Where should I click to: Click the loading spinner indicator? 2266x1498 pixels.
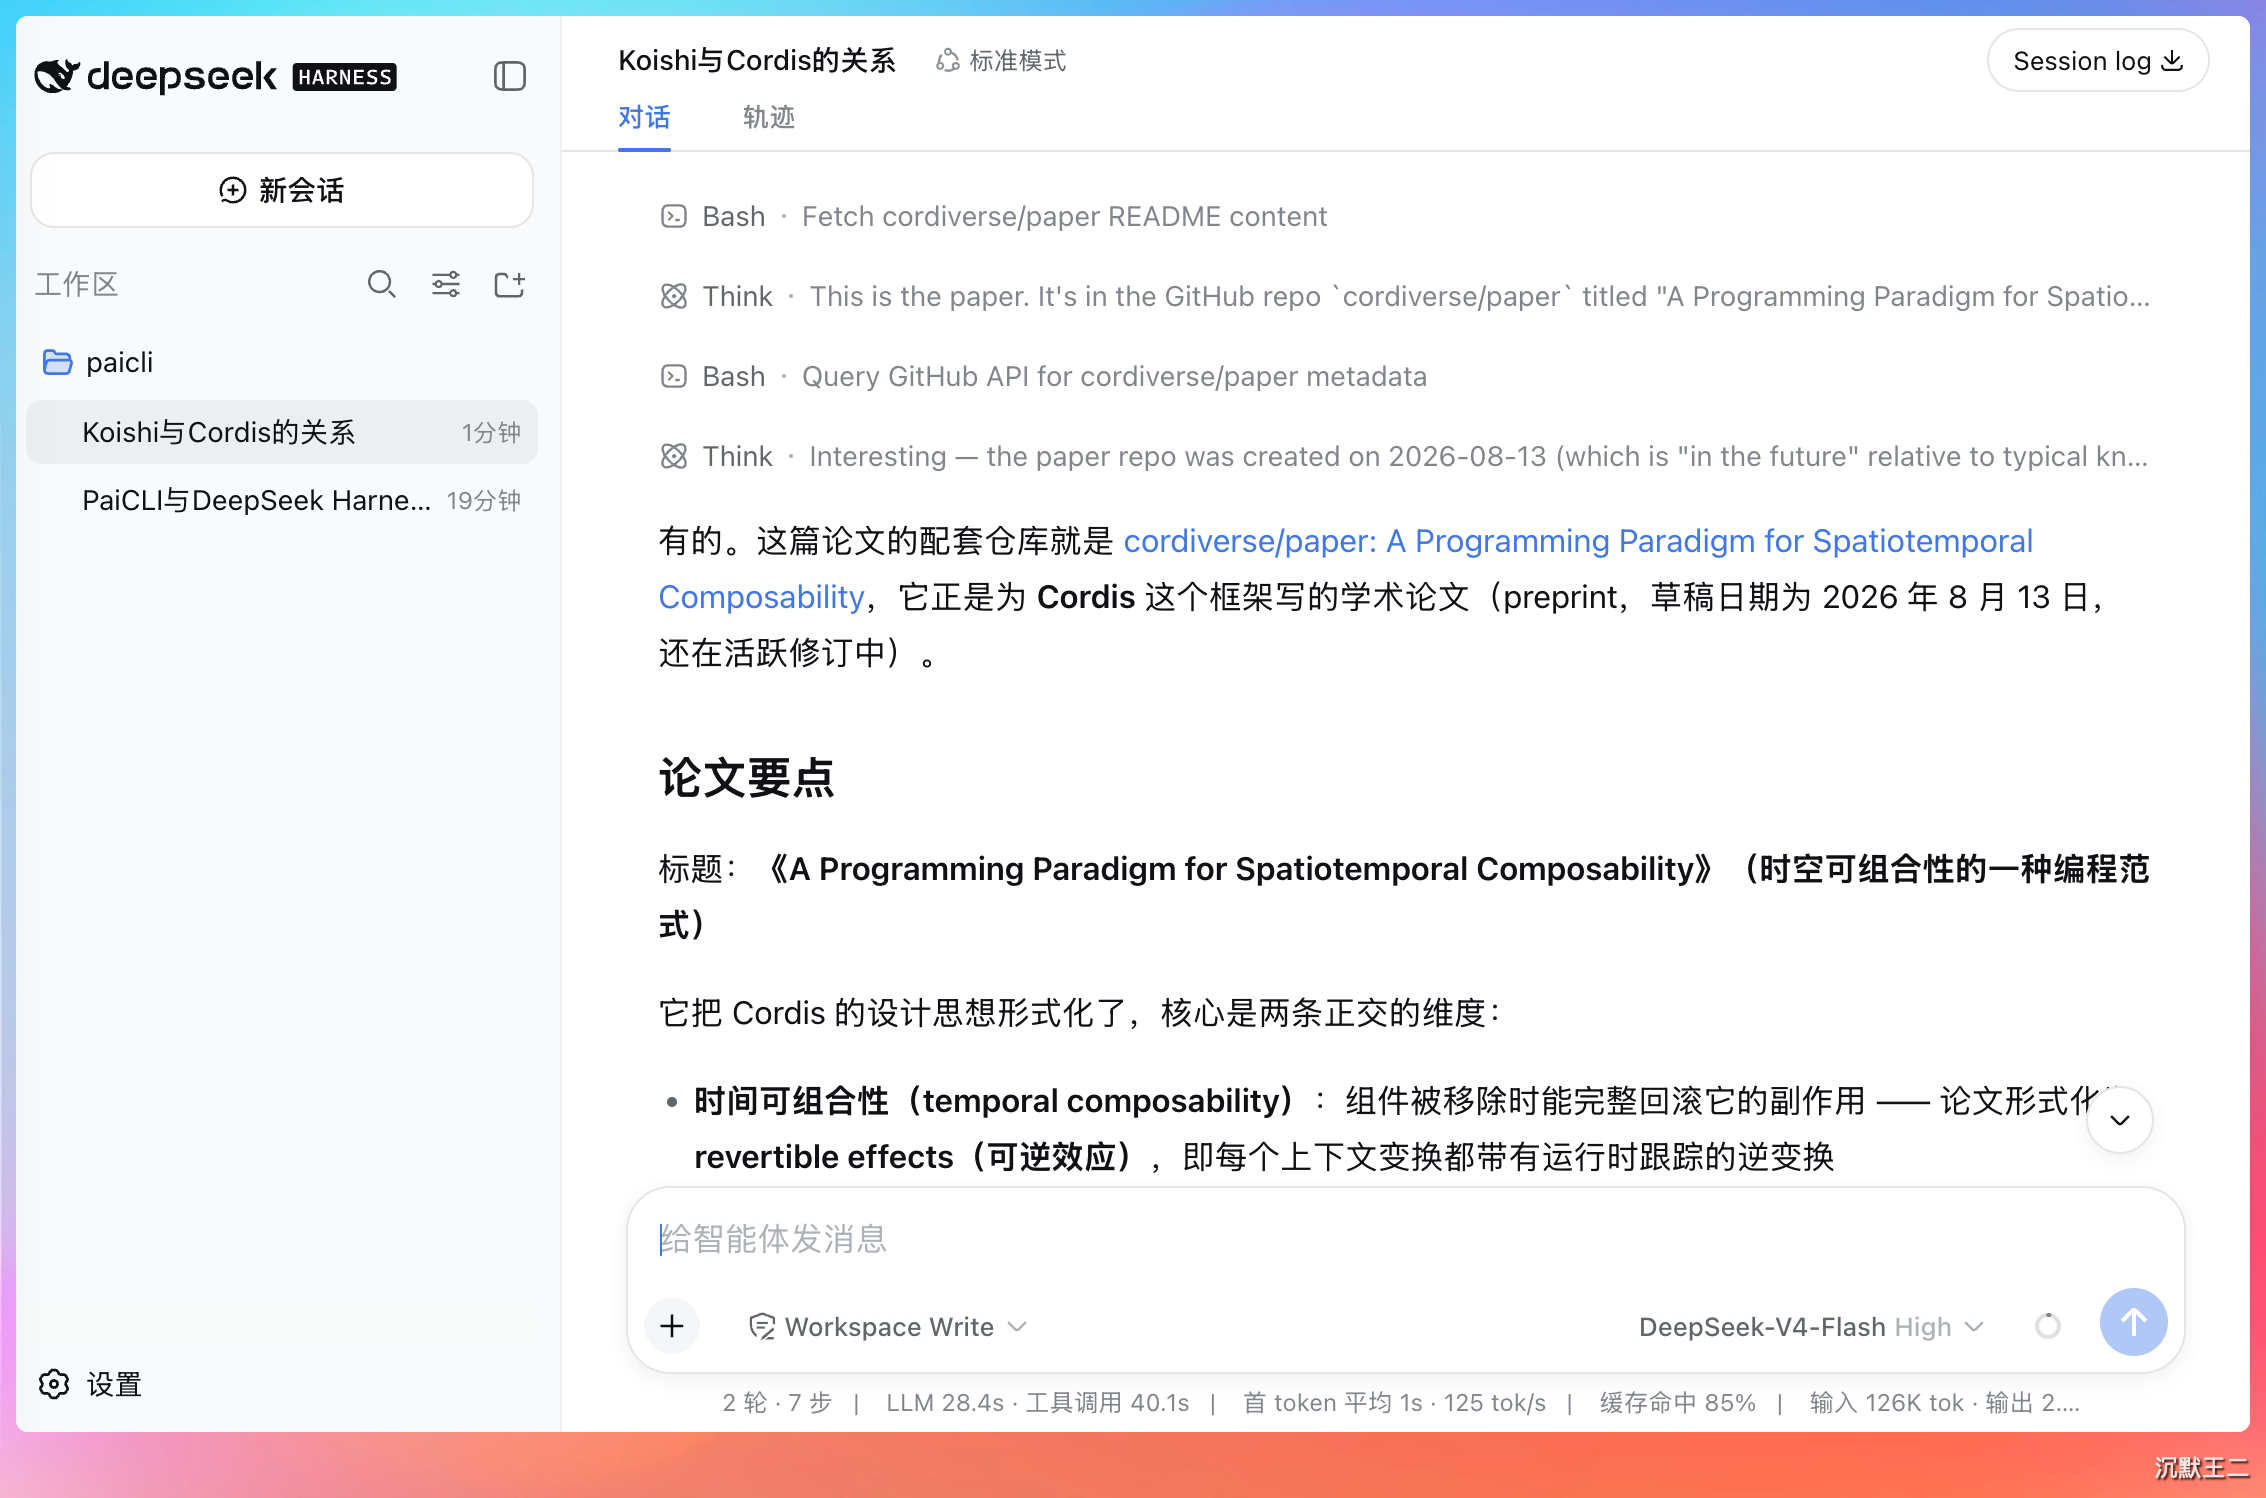point(2048,1326)
